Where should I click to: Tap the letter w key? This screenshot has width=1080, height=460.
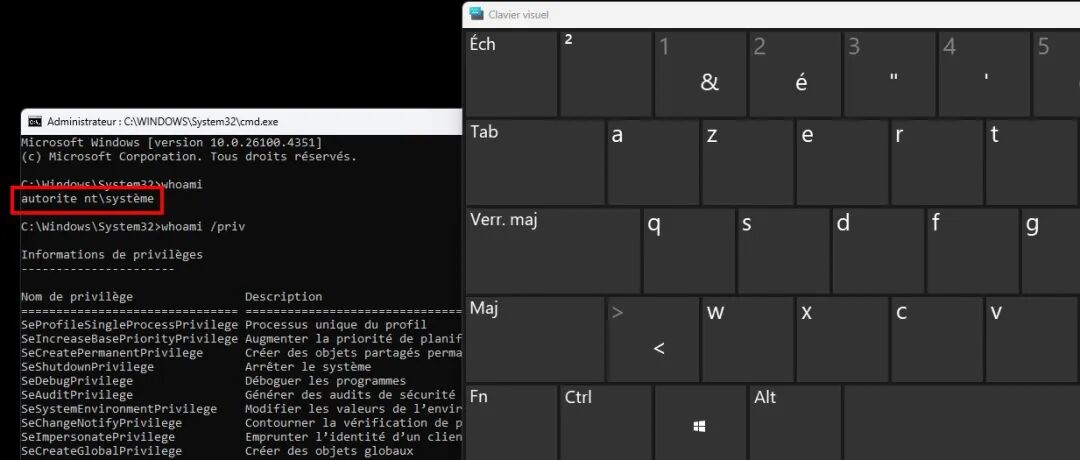(x=747, y=339)
